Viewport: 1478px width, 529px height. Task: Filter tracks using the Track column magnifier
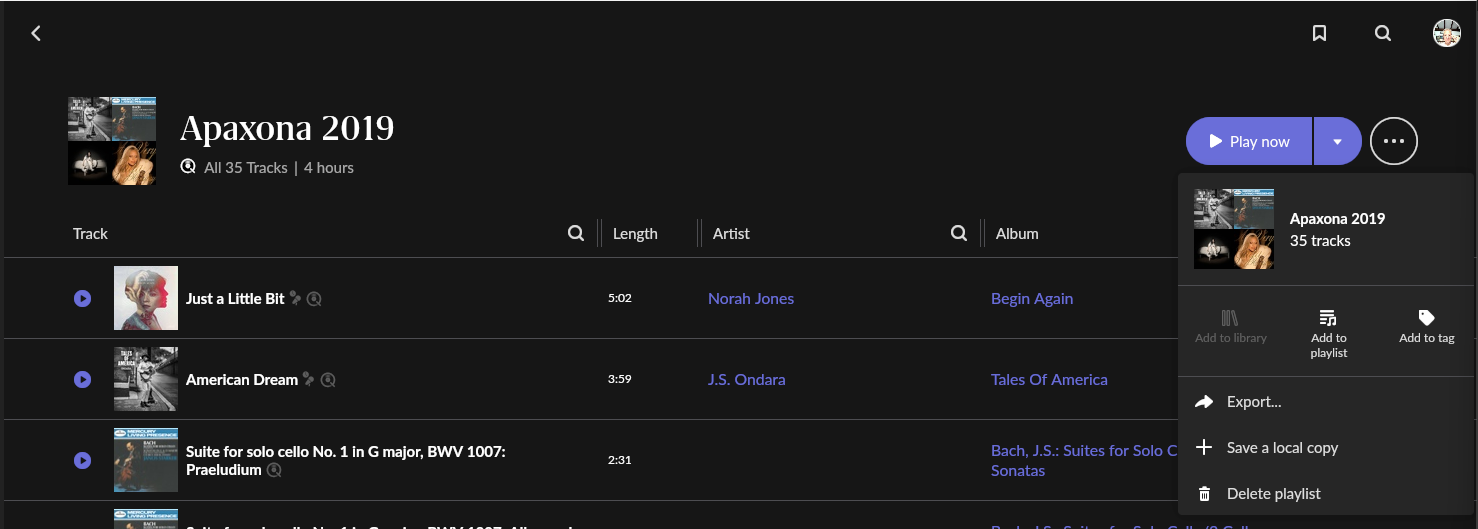pos(576,233)
